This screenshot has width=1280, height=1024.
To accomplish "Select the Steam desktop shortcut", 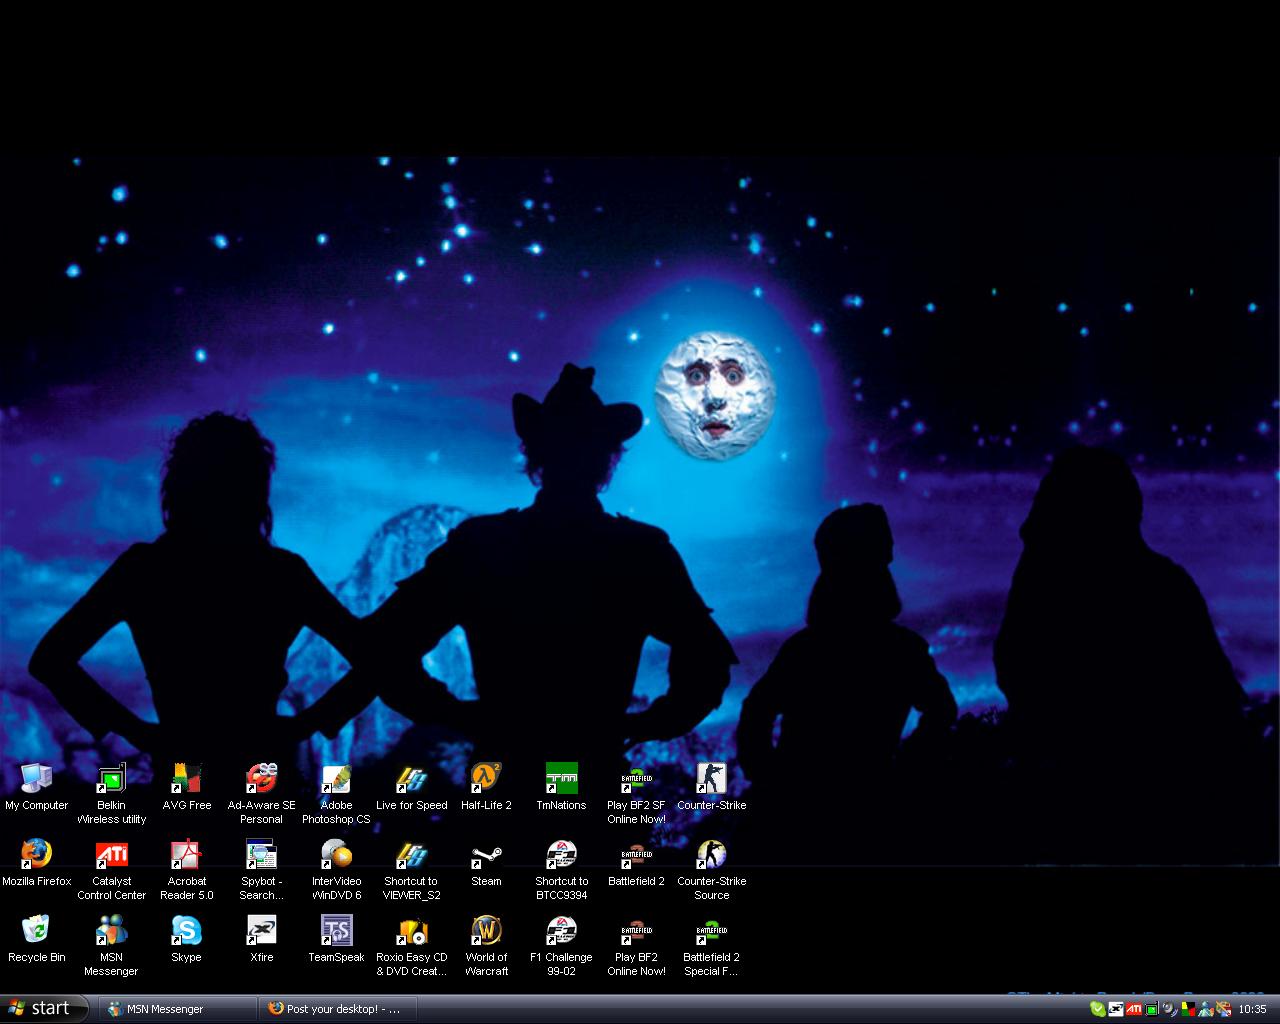I will 486,862.
